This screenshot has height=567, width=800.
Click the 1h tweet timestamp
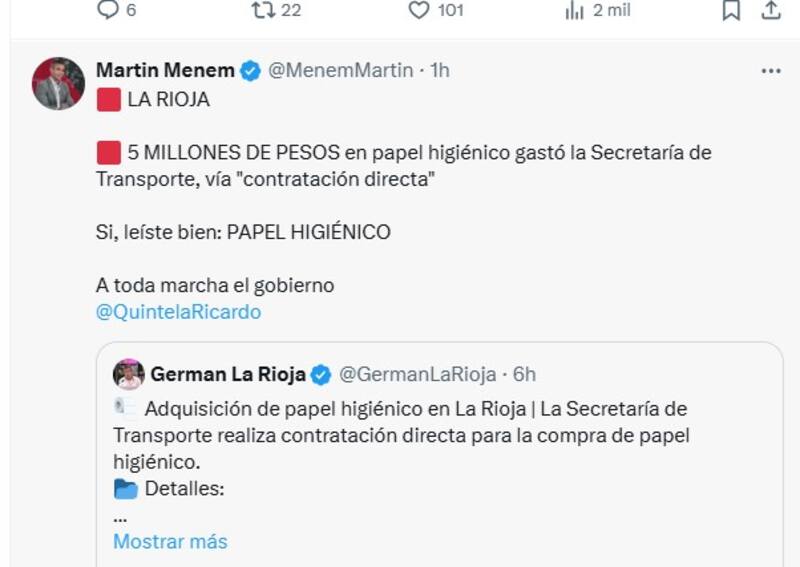tap(439, 70)
